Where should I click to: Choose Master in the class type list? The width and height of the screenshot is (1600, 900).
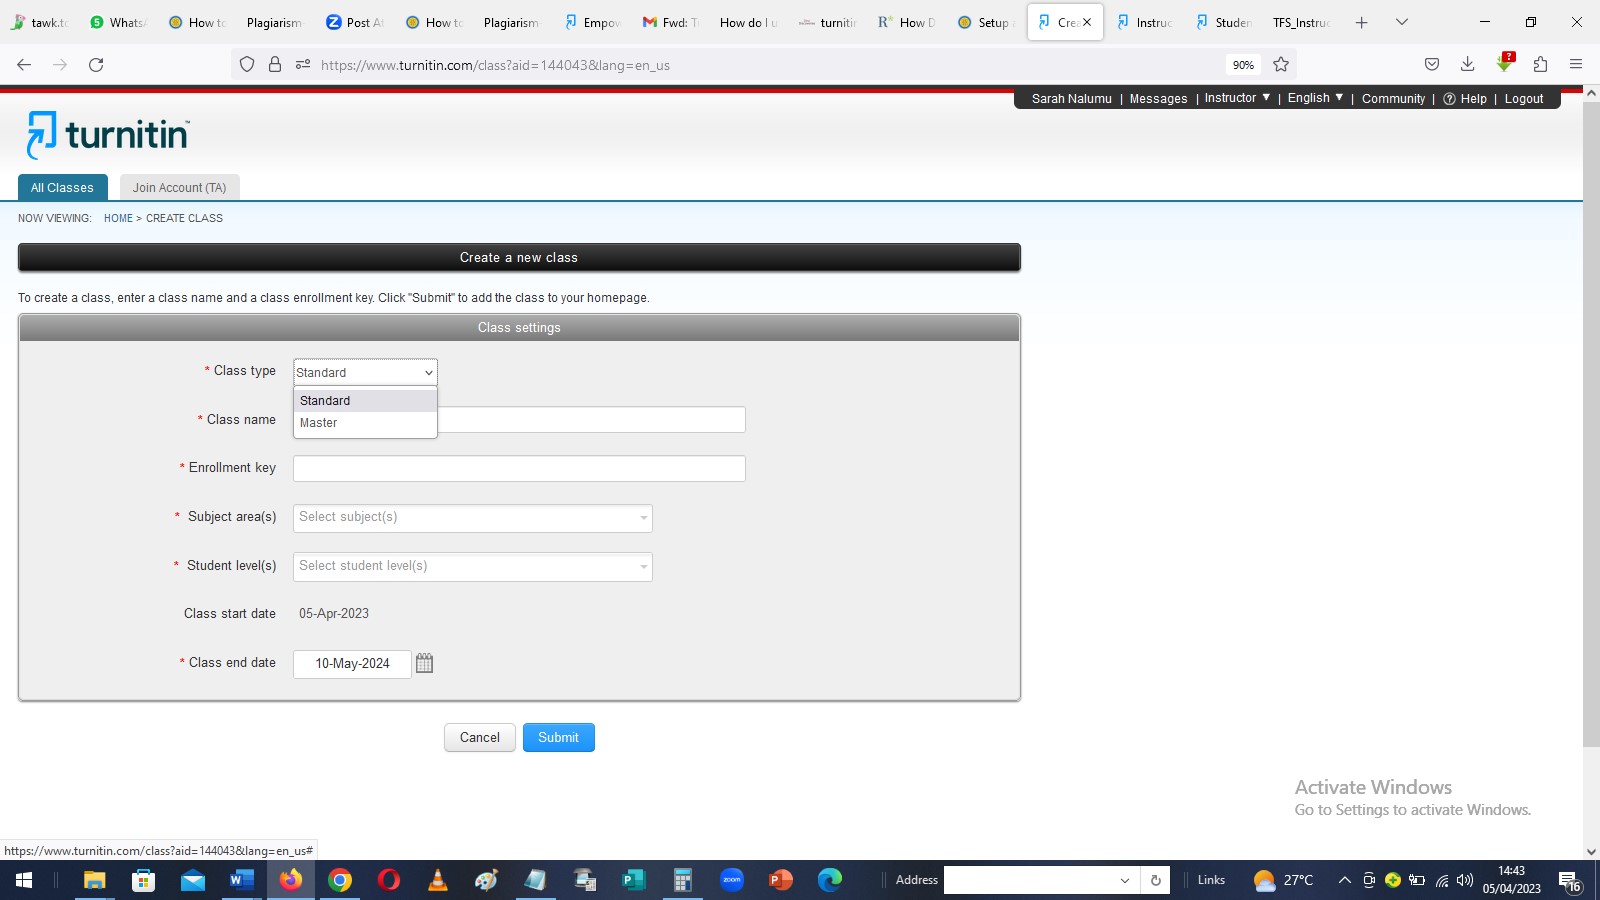[x=365, y=423]
